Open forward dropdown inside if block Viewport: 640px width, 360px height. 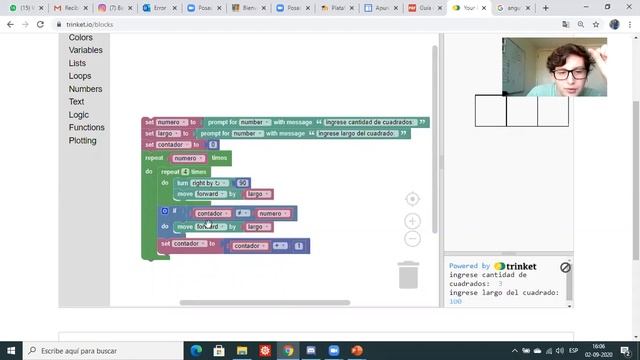pyautogui.click(x=210, y=227)
